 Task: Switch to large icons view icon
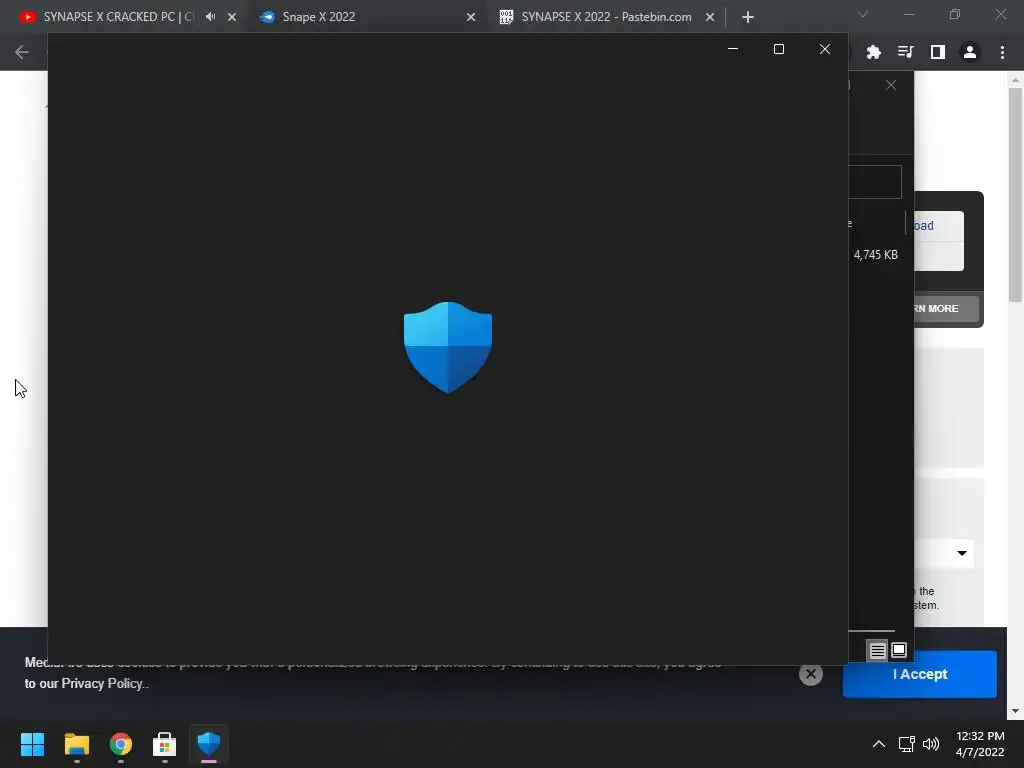tap(899, 650)
